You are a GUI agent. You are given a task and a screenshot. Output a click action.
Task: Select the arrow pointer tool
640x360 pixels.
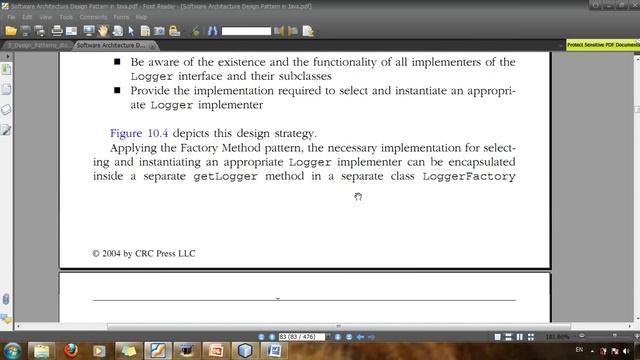pyautogui.click(x=131, y=31)
